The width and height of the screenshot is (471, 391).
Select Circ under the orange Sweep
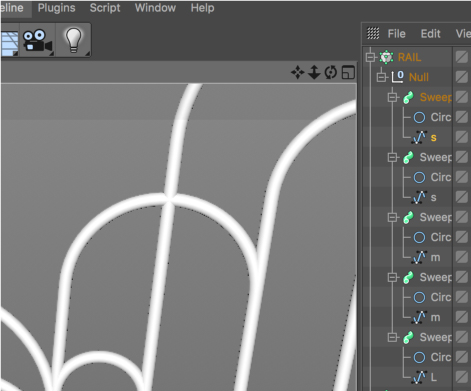[441, 117]
